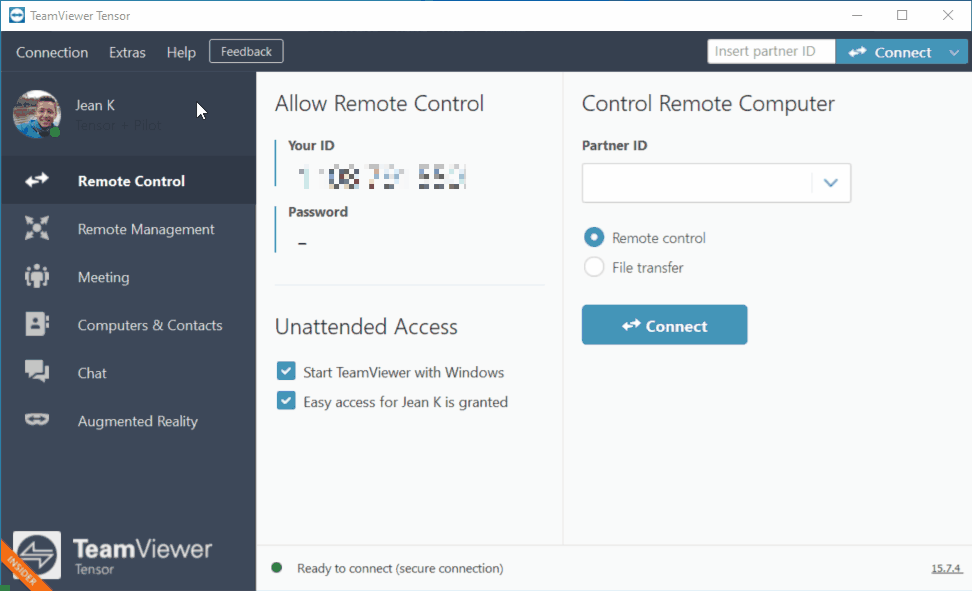Click the Insert partner ID field
This screenshot has width=972, height=591.
coord(771,51)
